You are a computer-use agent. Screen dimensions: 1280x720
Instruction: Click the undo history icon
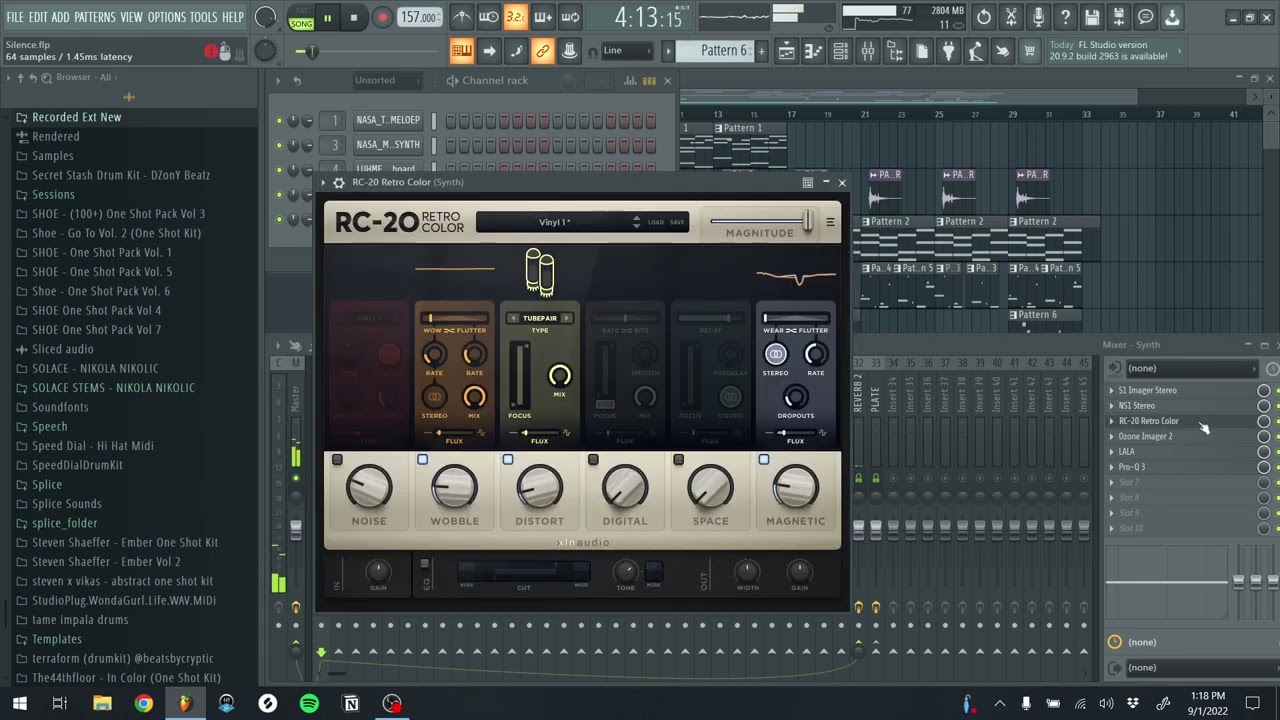pyautogui.click(x=984, y=17)
